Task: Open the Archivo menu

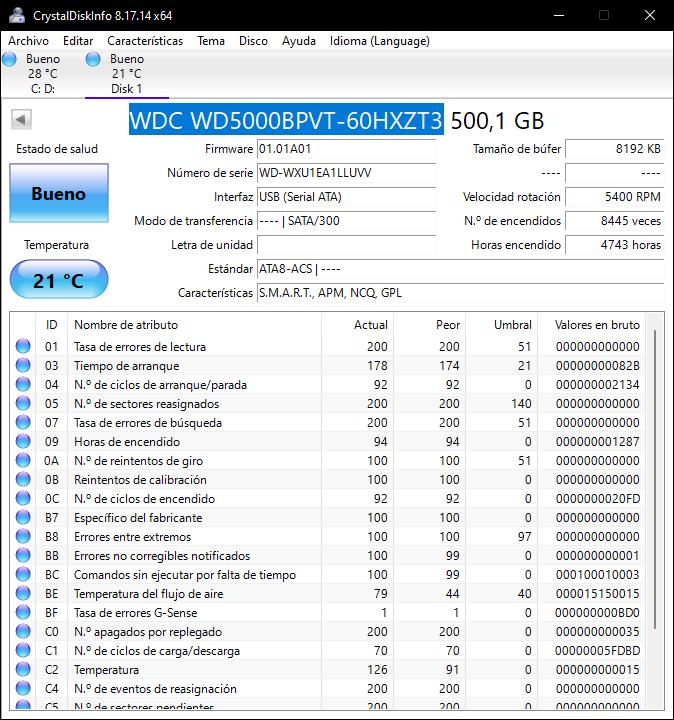Action: (x=28, y=41)
